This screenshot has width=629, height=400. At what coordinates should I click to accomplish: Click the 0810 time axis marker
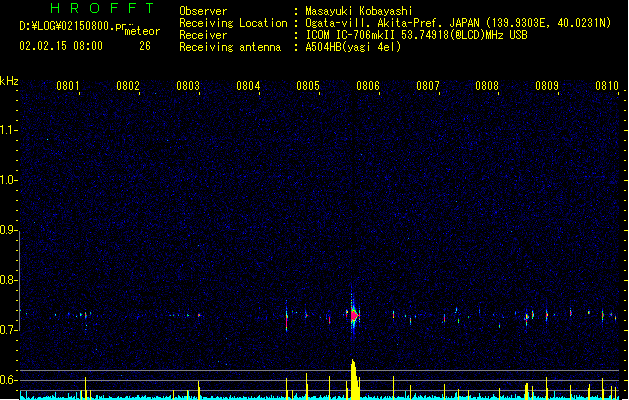607,86
